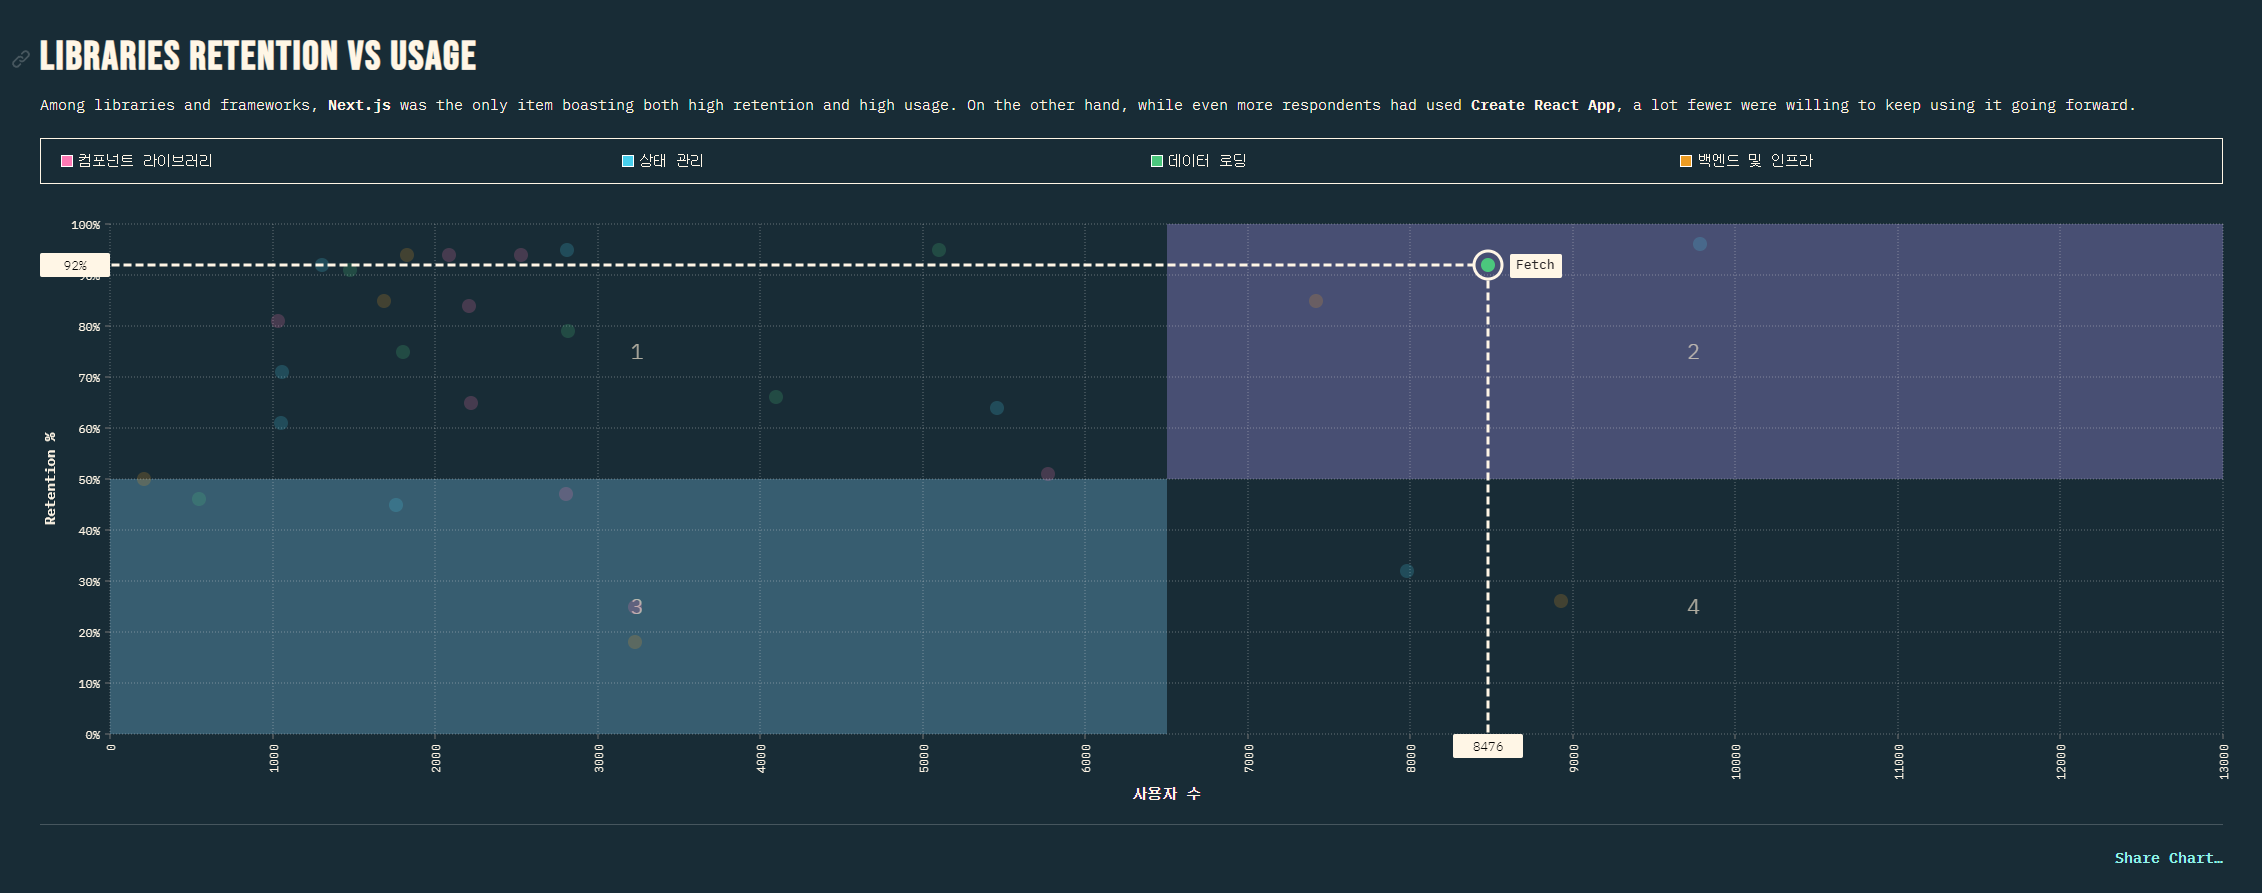Select pink point near 5750 users, 51%
This screenshot has width=2262, height=893.
[1048, 474]
